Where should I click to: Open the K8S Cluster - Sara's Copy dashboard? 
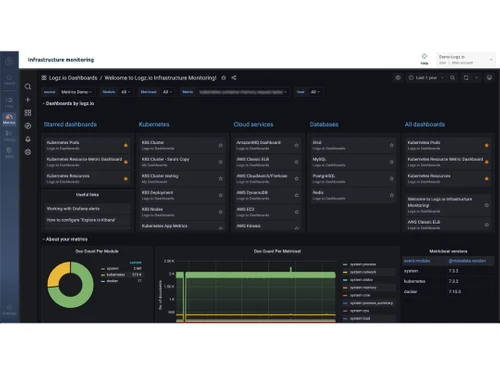point(182,162)
